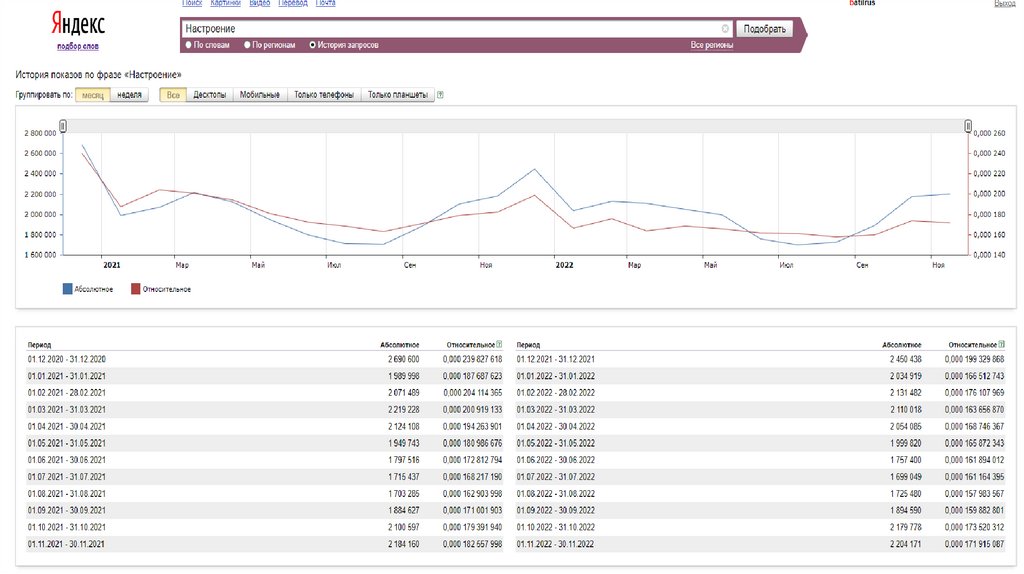Open the help question mark icon

[x=441, y=95]
